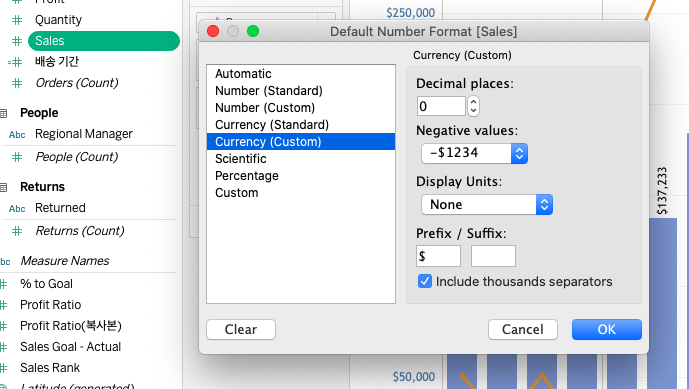Click the number icon beside Sales Rank
This screenshot has height=389, width=689.
pos(4,367)
